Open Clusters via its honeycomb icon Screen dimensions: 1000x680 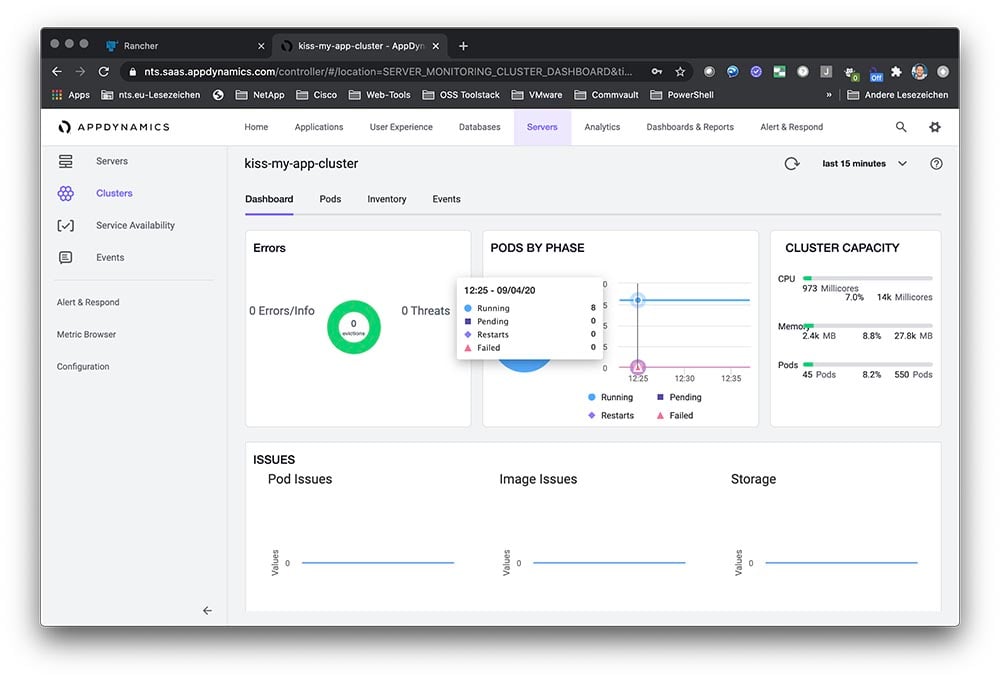click(x=66, y=193)
